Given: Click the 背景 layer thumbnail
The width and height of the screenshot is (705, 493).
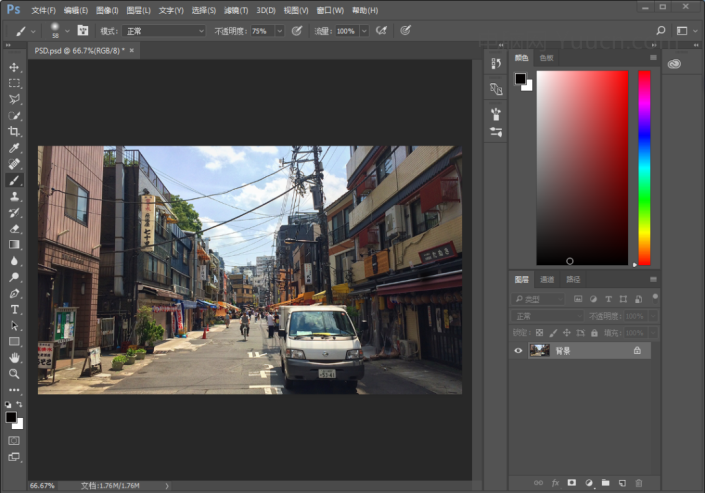Looking at the screenshot, I should pyautogui.click(x=539, y=351).
